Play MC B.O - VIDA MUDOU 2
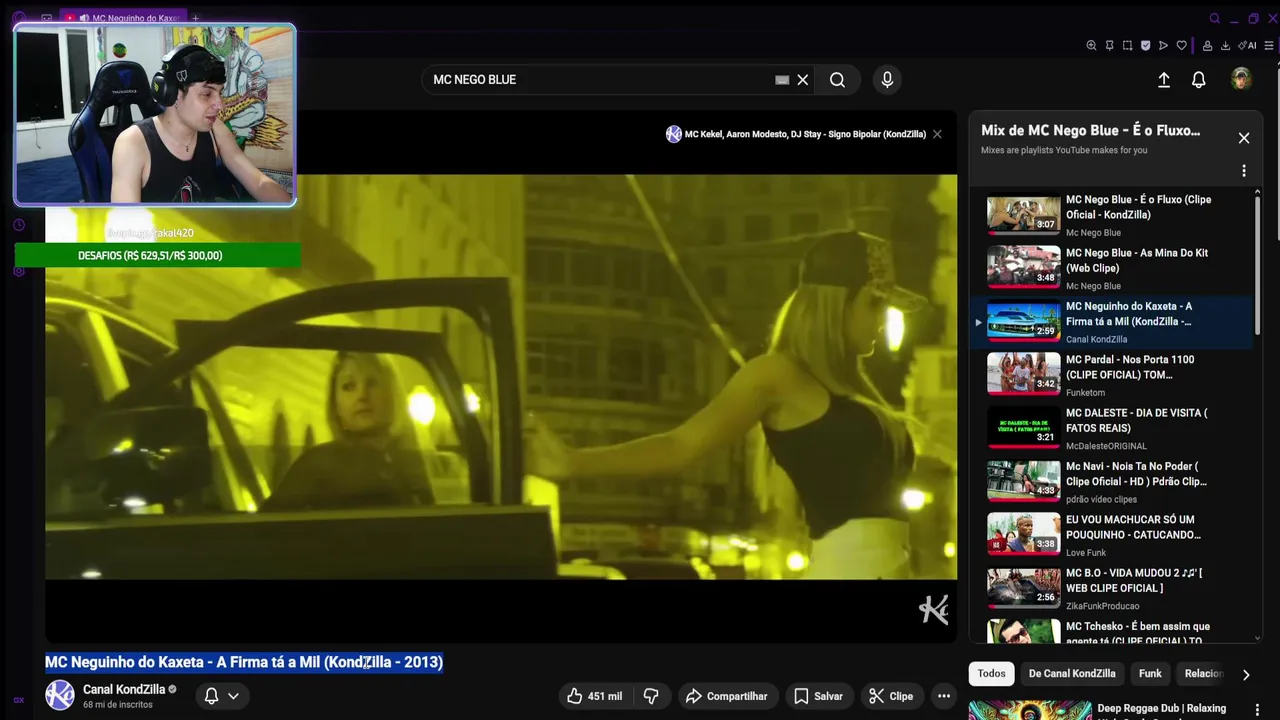This screenshot has width=1280, height=720. coord(1110,588)
